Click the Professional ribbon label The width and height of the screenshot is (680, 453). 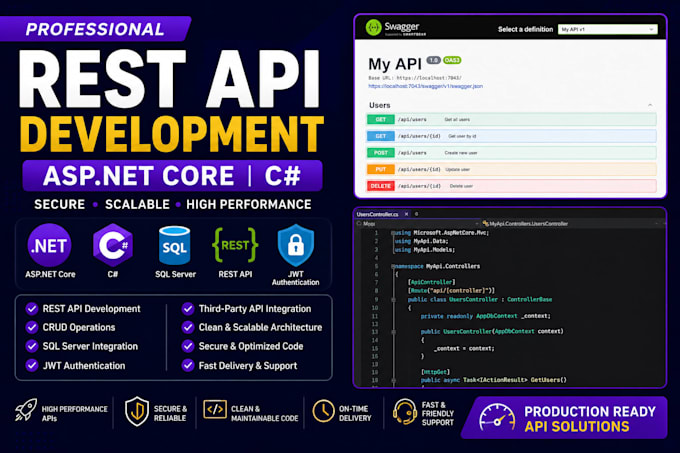(x=95, y=29)
